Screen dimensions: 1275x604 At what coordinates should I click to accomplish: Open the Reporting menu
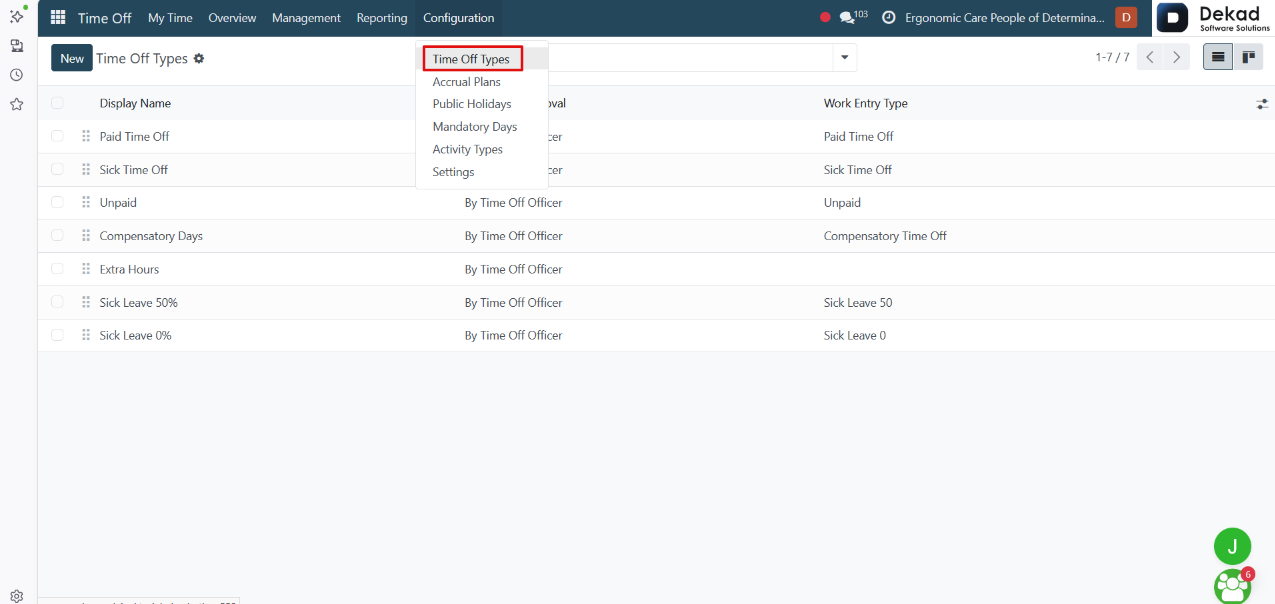382,18
